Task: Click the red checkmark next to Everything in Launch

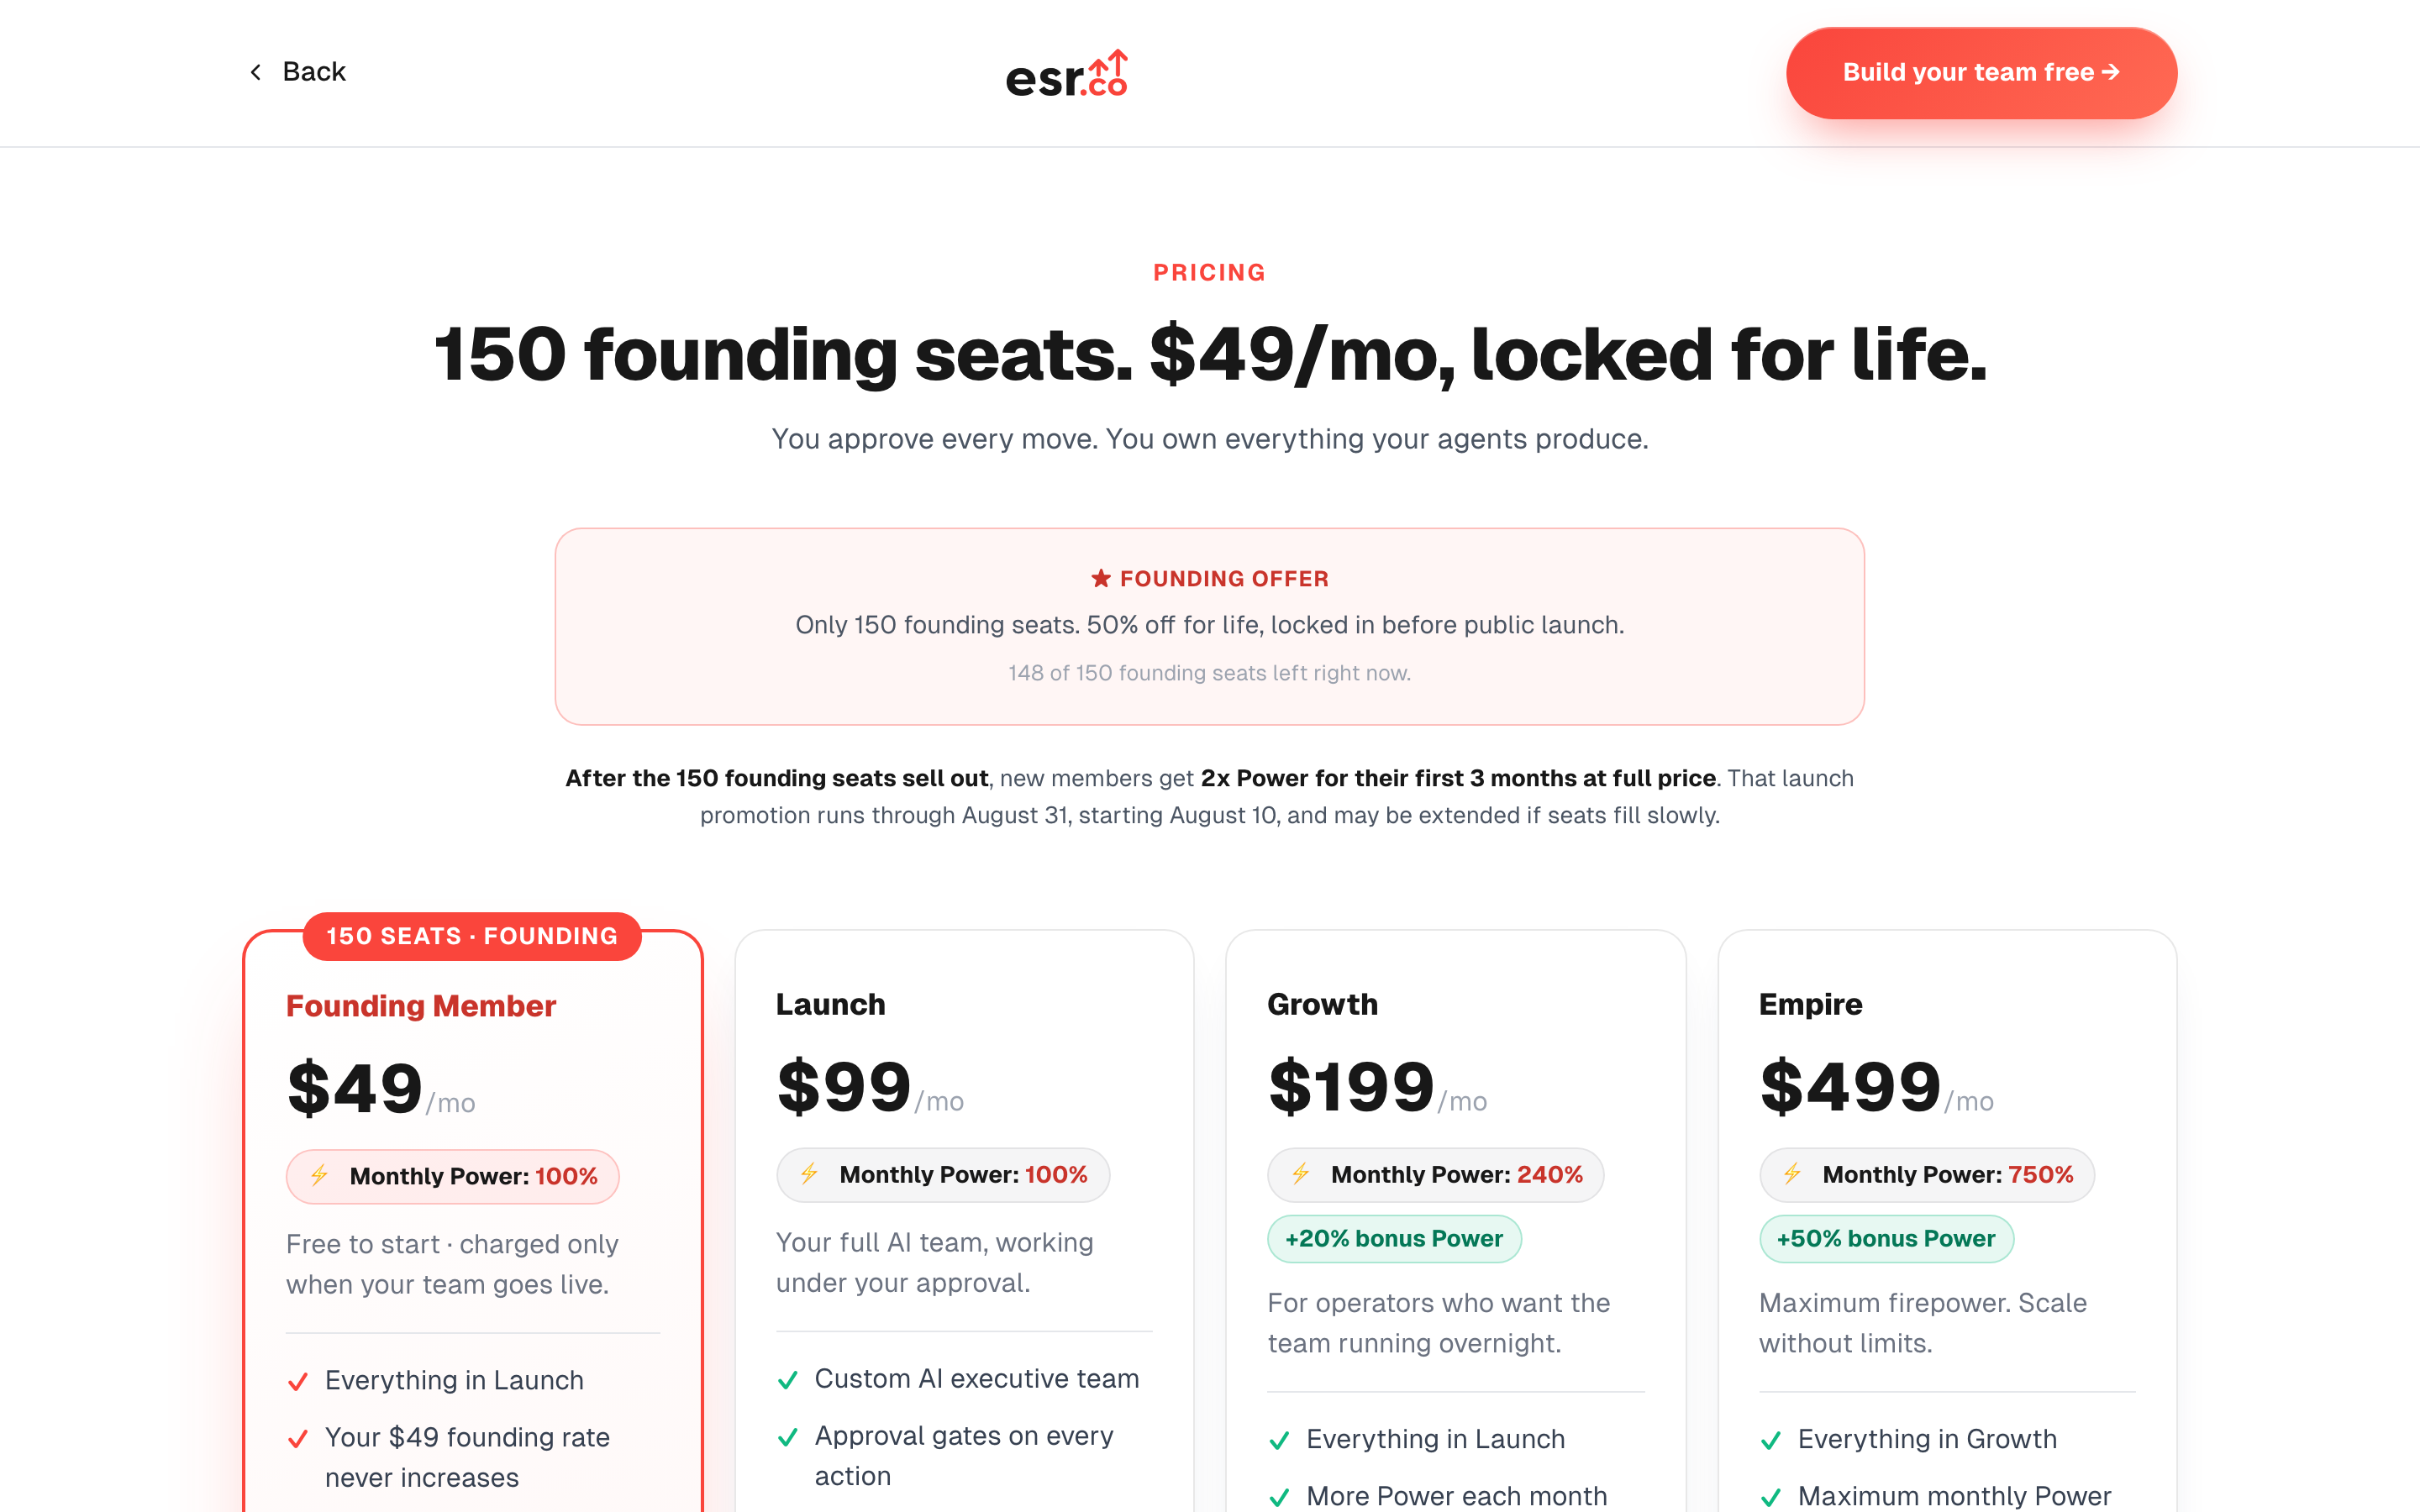Action: [298, 1382]
